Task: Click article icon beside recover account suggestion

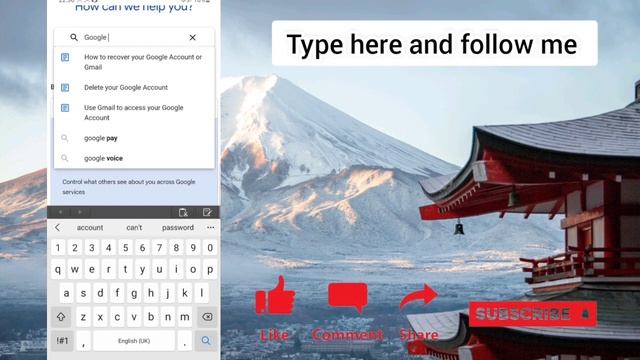Action: pos(65,57)
